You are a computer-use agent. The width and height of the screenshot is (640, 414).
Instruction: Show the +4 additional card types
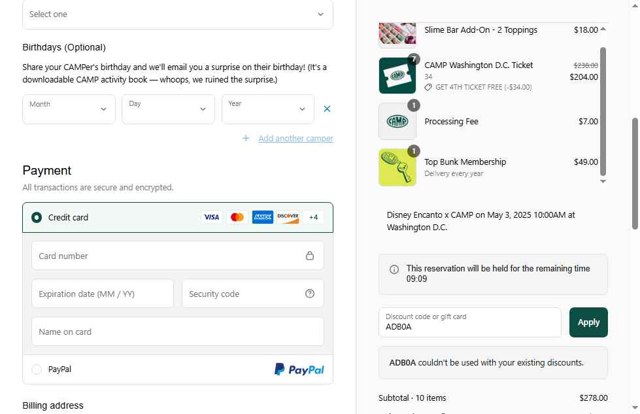pos(313,217)
